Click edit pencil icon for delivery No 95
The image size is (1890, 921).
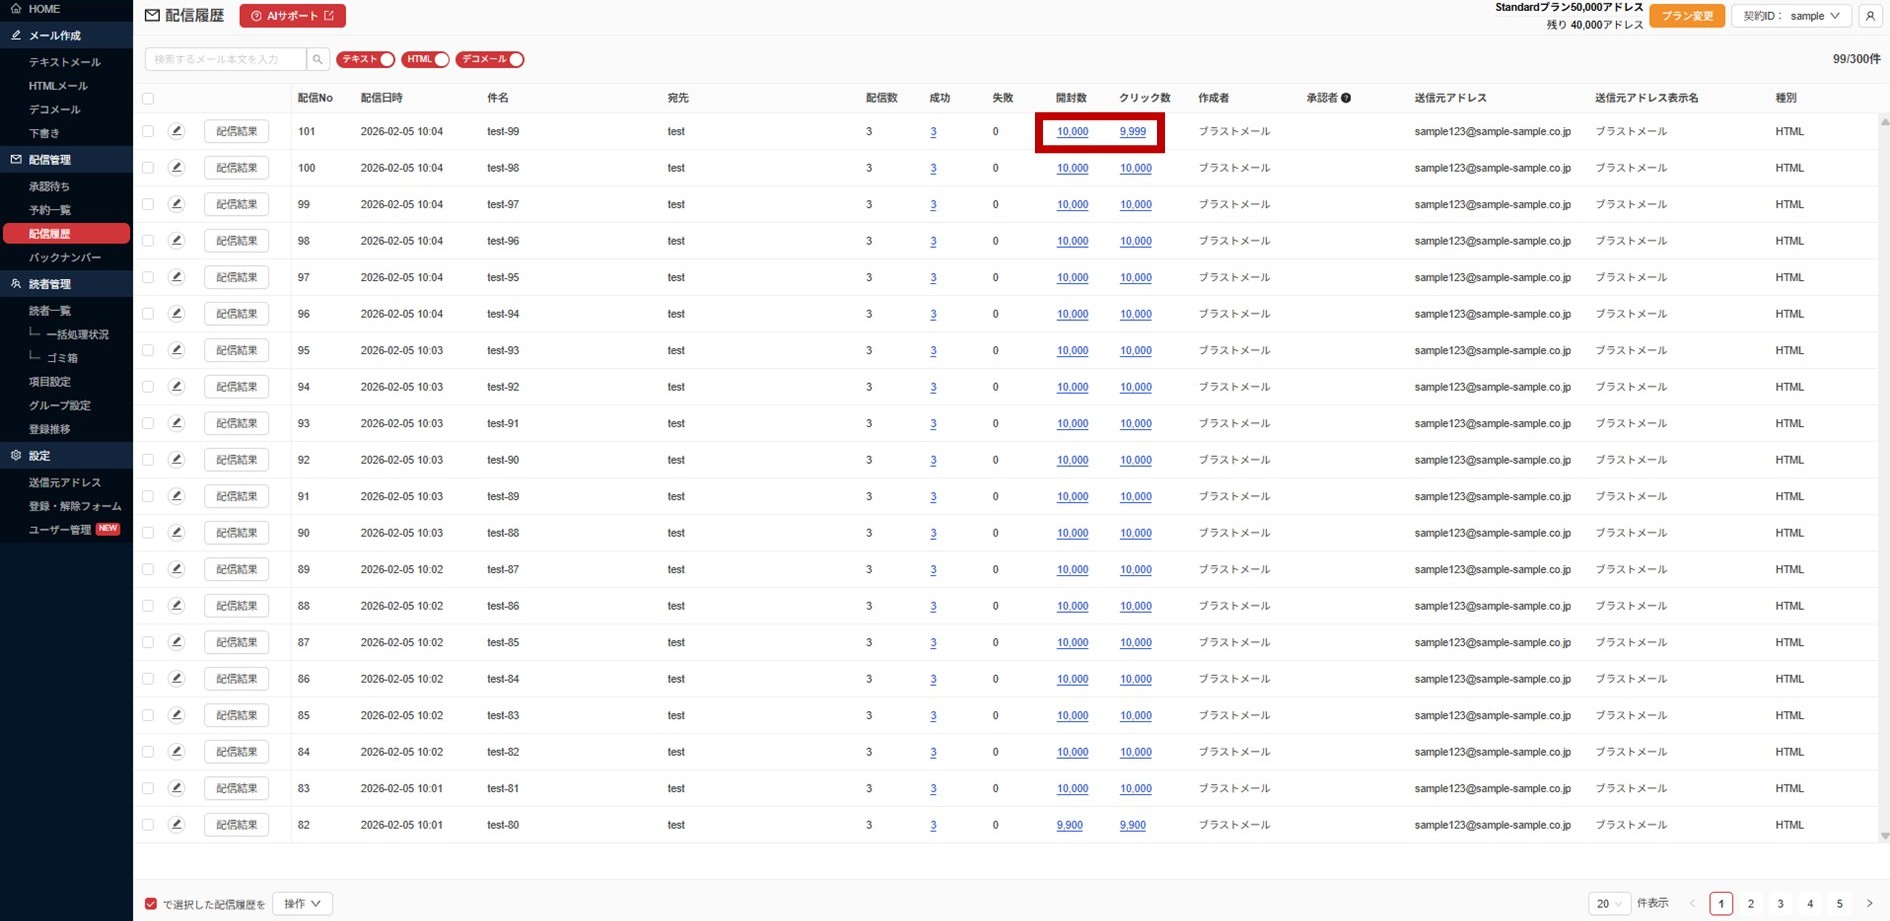tap(177, 350)
